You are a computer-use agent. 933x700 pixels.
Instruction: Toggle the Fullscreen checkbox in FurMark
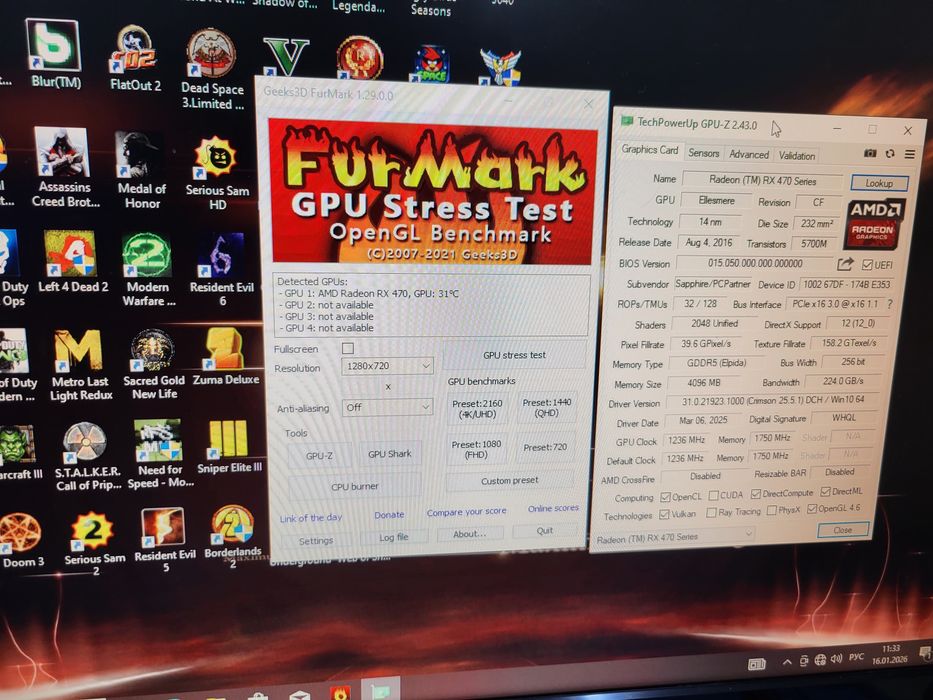coord(347,348)
